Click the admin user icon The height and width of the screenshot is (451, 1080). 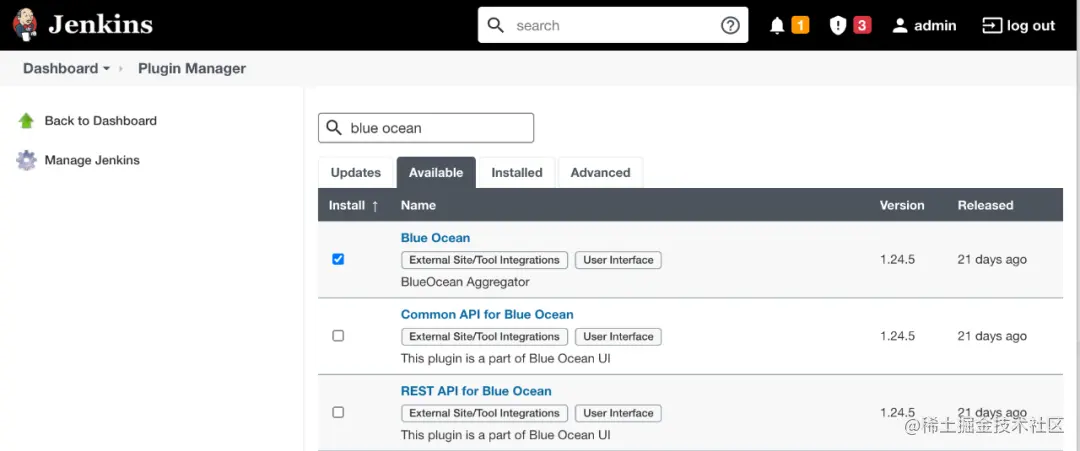click(900, 25)
